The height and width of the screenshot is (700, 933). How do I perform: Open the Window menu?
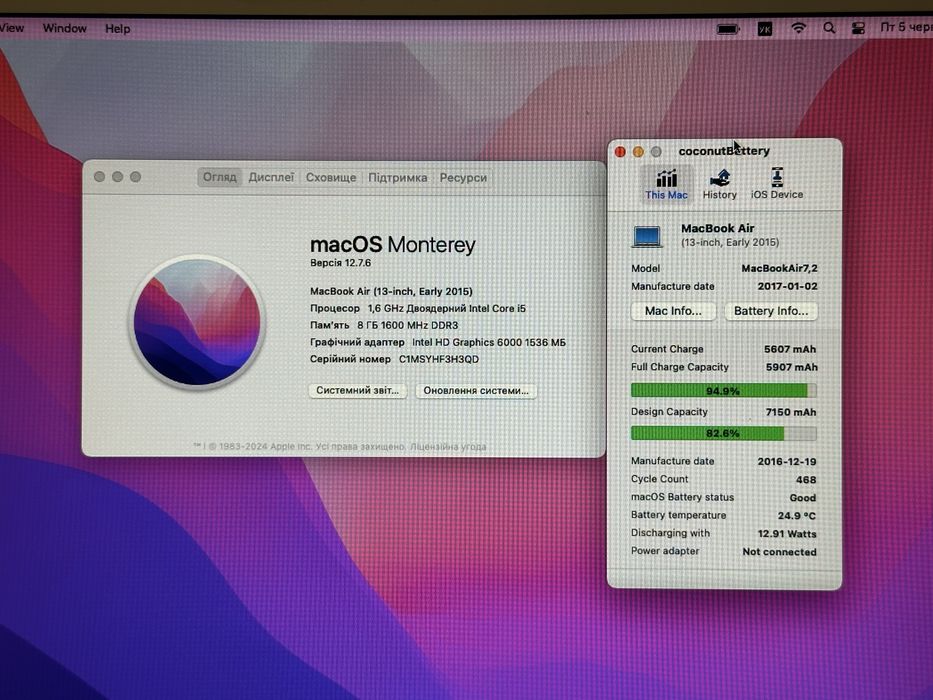tap(64, 28)
